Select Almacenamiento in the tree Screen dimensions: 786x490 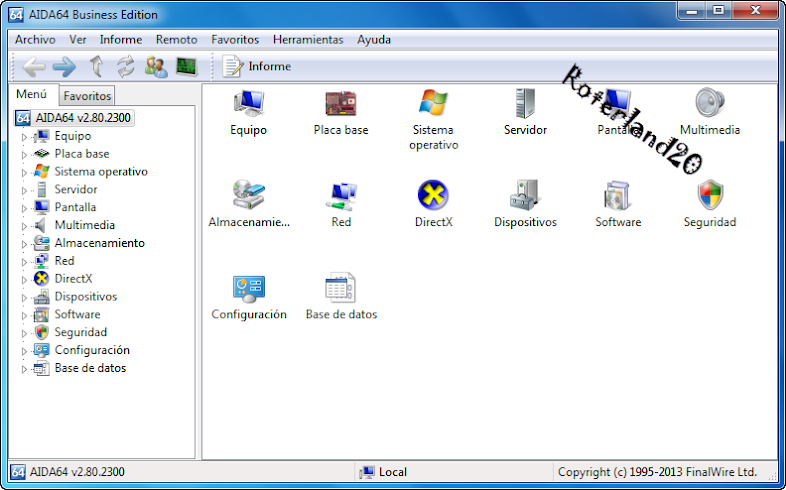(x=99, y=243)
